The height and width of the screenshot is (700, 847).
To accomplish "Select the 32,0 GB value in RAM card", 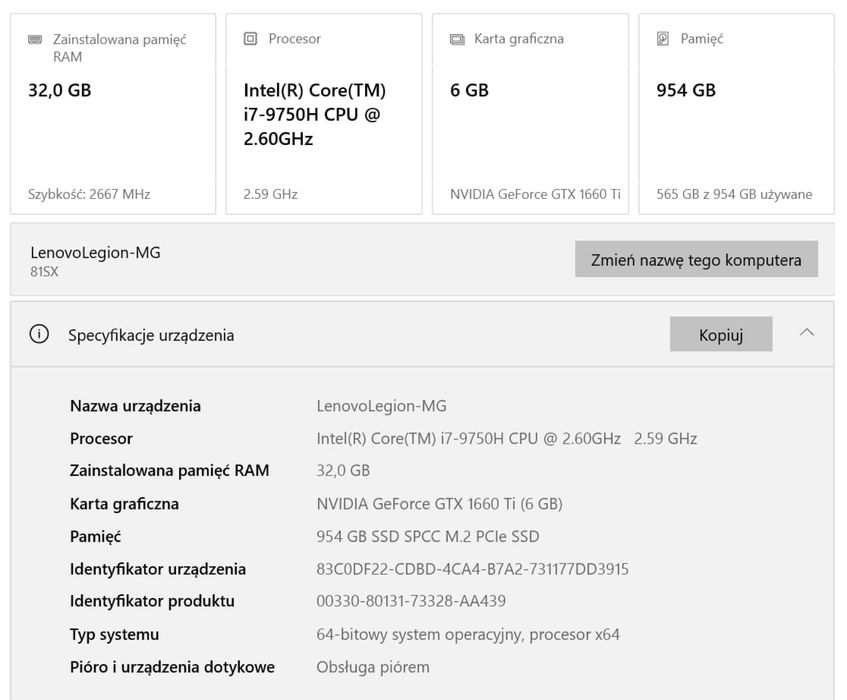I will (x=59, y=90).
